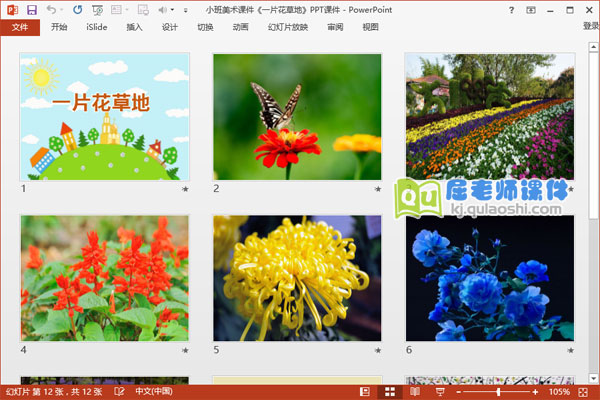Open the layout icon's dropdown arrow
This screenshot has height=400, width=600.
pyautogui.click(x=127, y=10)
